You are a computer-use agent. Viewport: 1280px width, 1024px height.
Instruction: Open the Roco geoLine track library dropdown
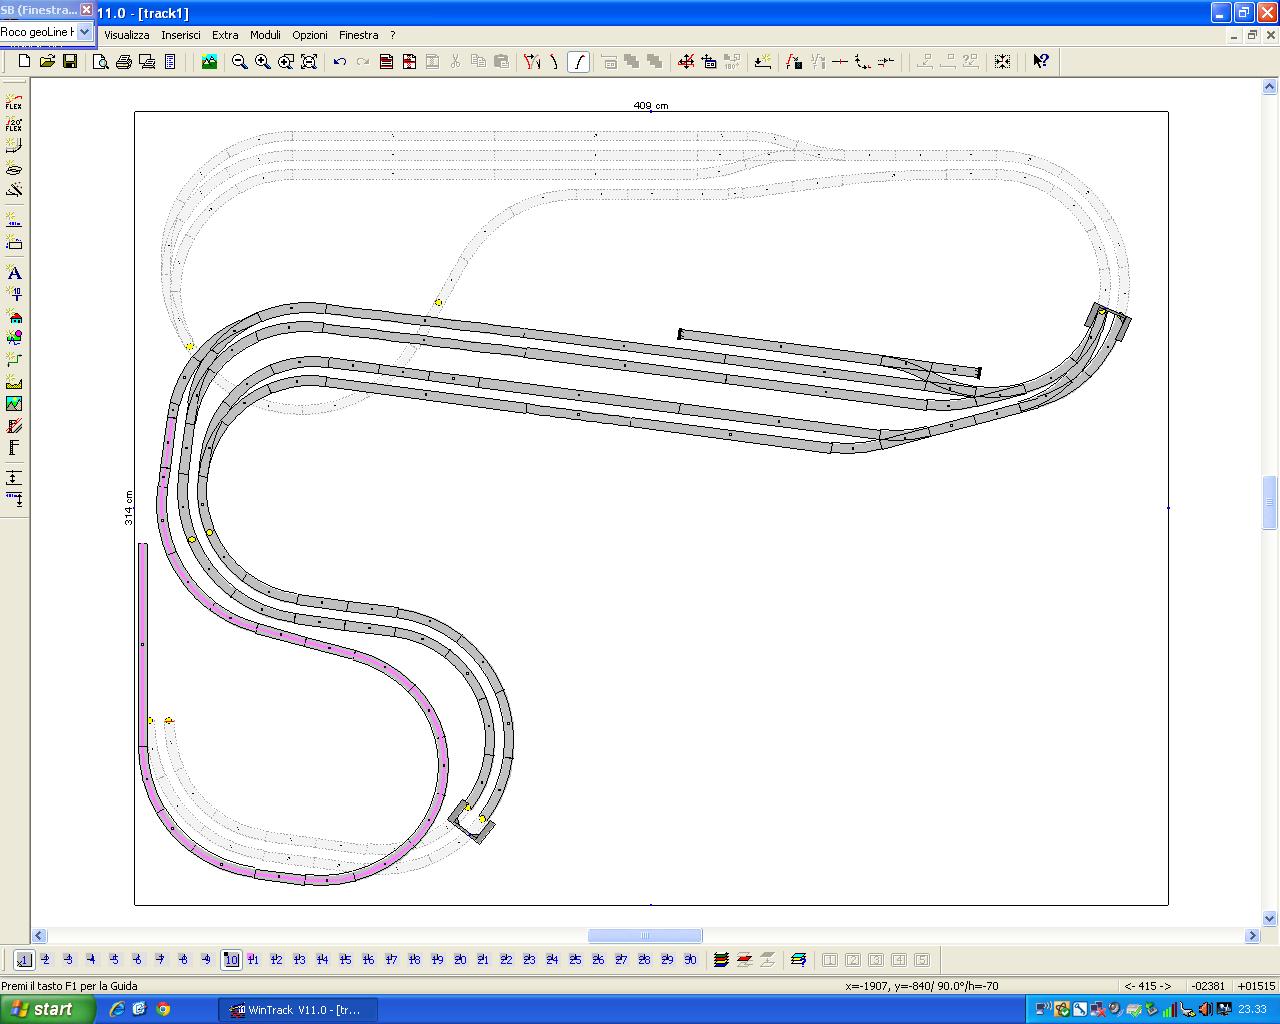85,32
